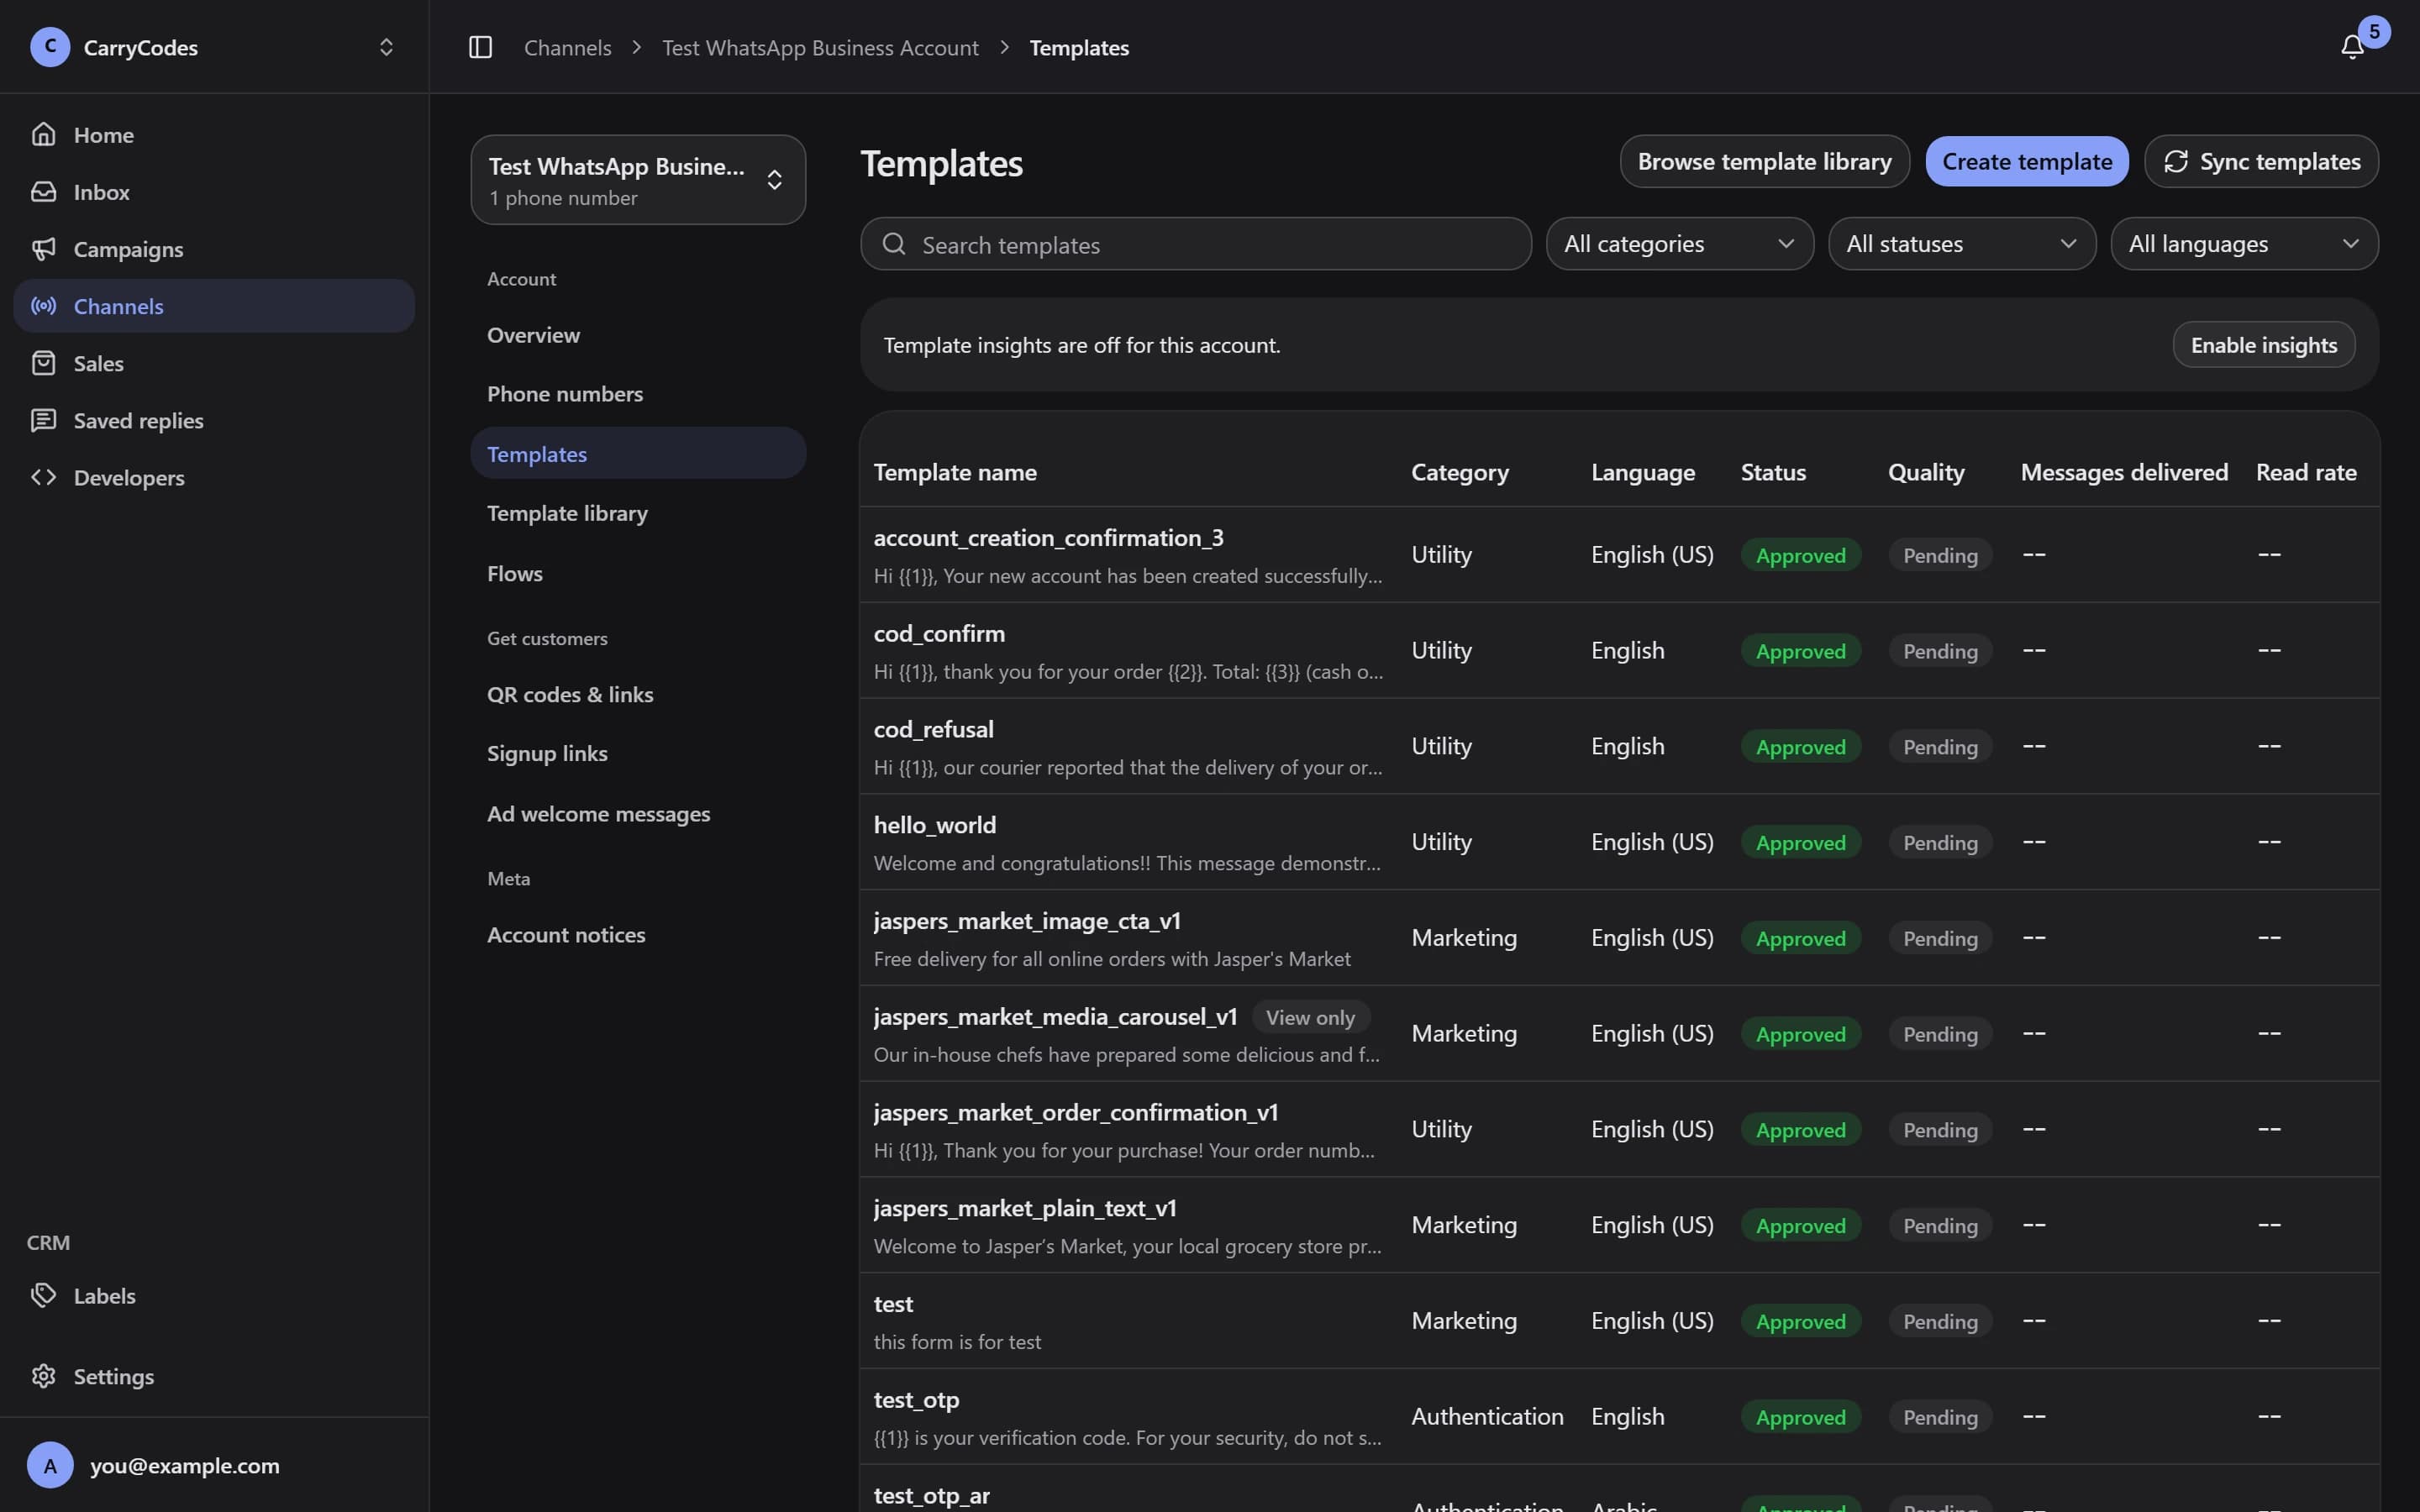Click Browse template library button
Screen dimensions: 2420x1512
[1764, 161]
